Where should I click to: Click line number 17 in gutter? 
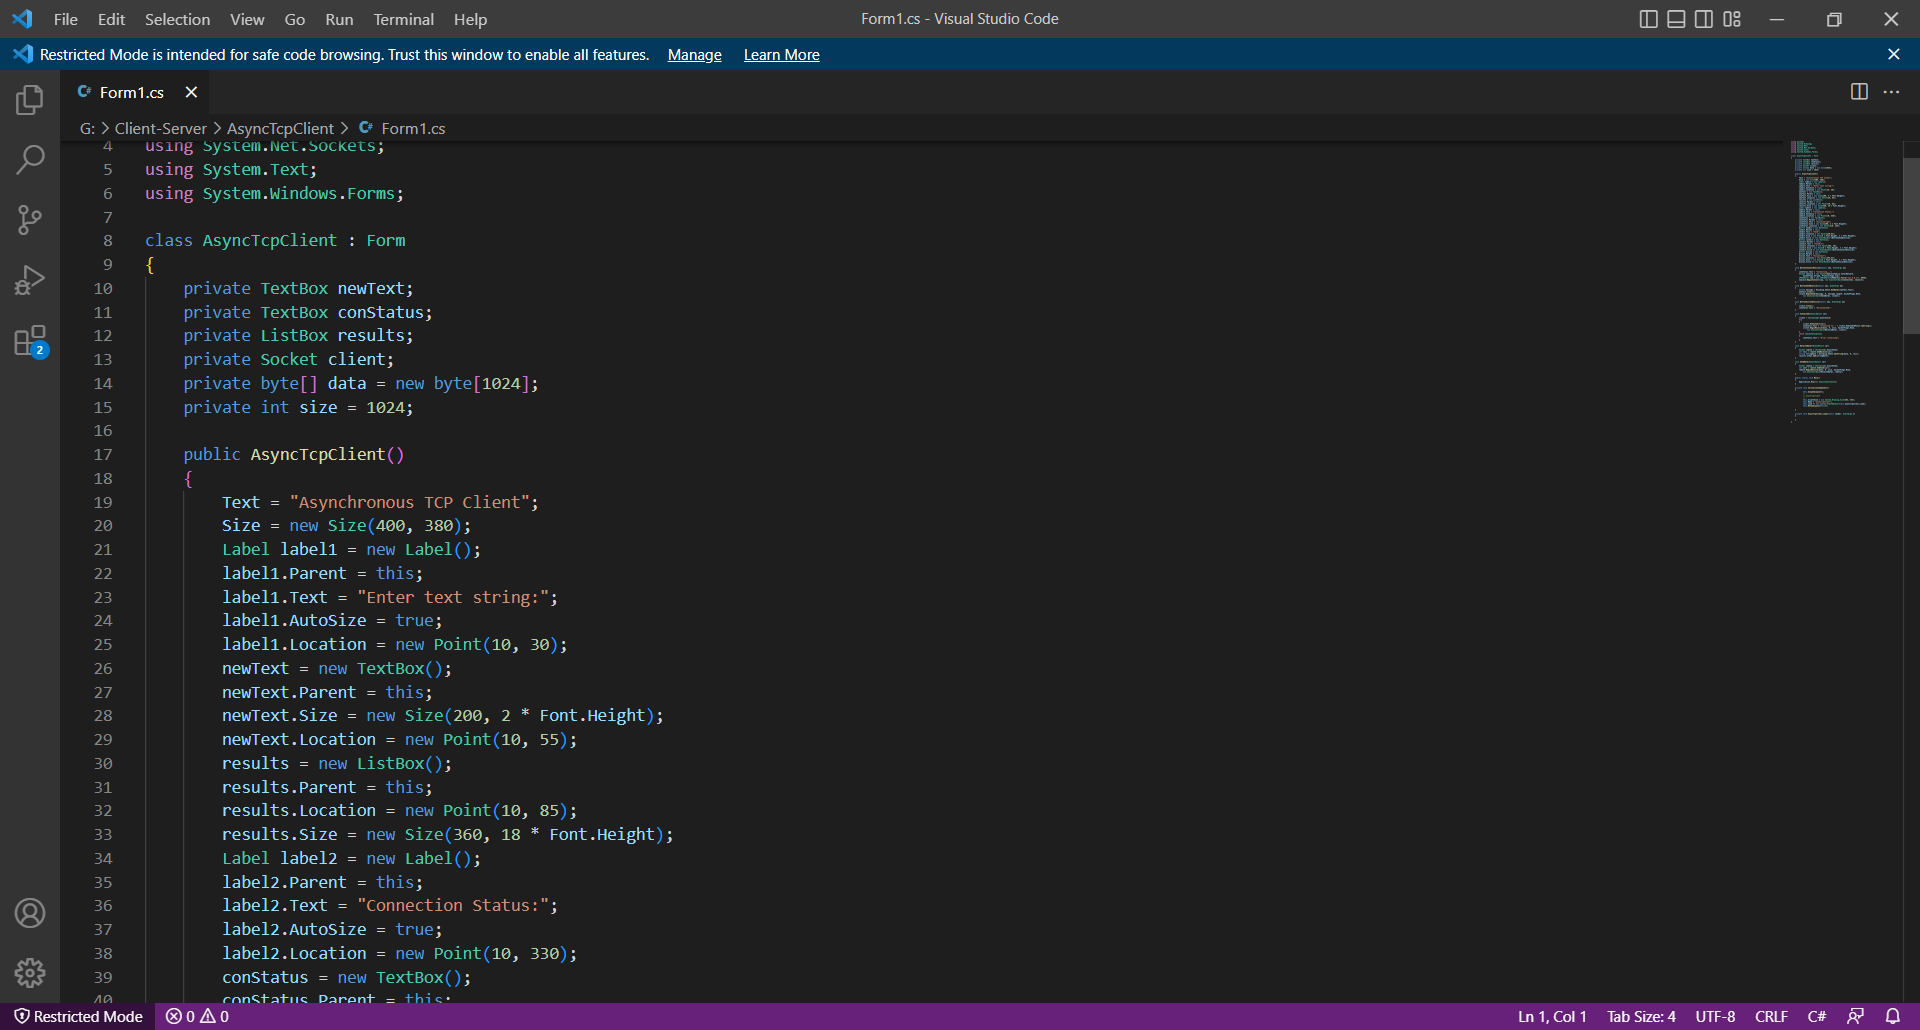coord(103,455)
